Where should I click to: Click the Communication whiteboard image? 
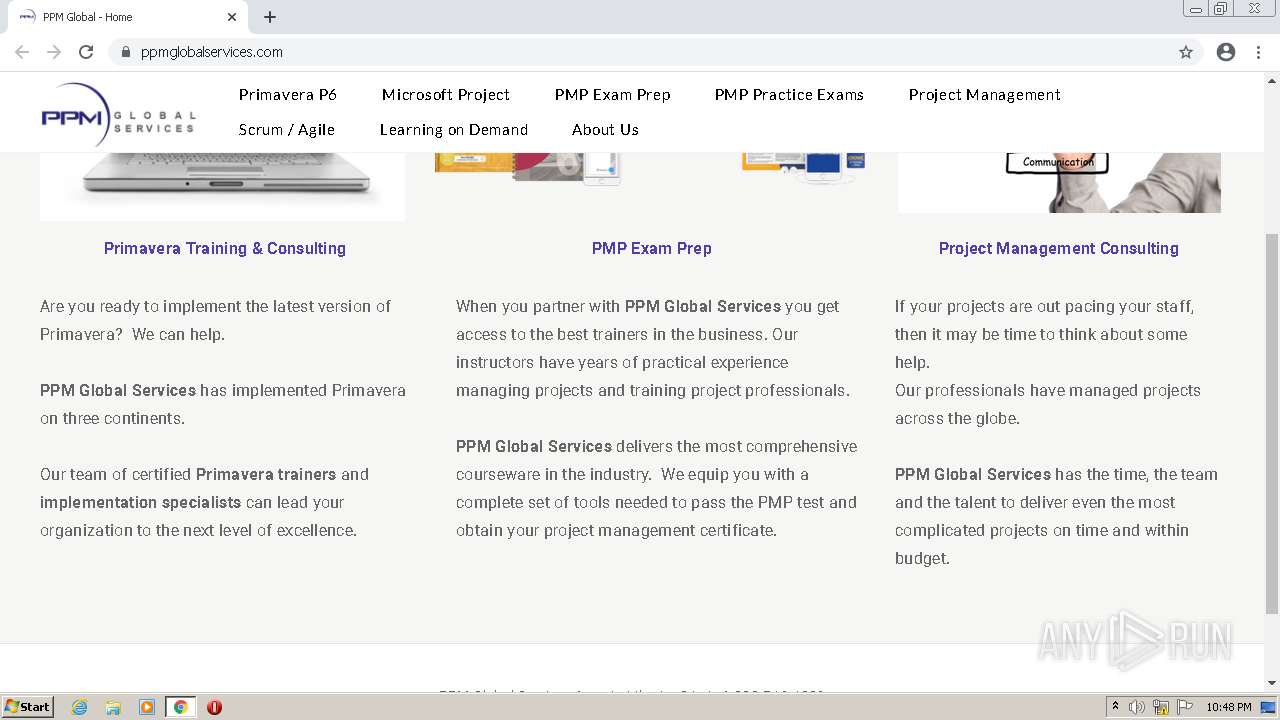[x=1059, y=182]
